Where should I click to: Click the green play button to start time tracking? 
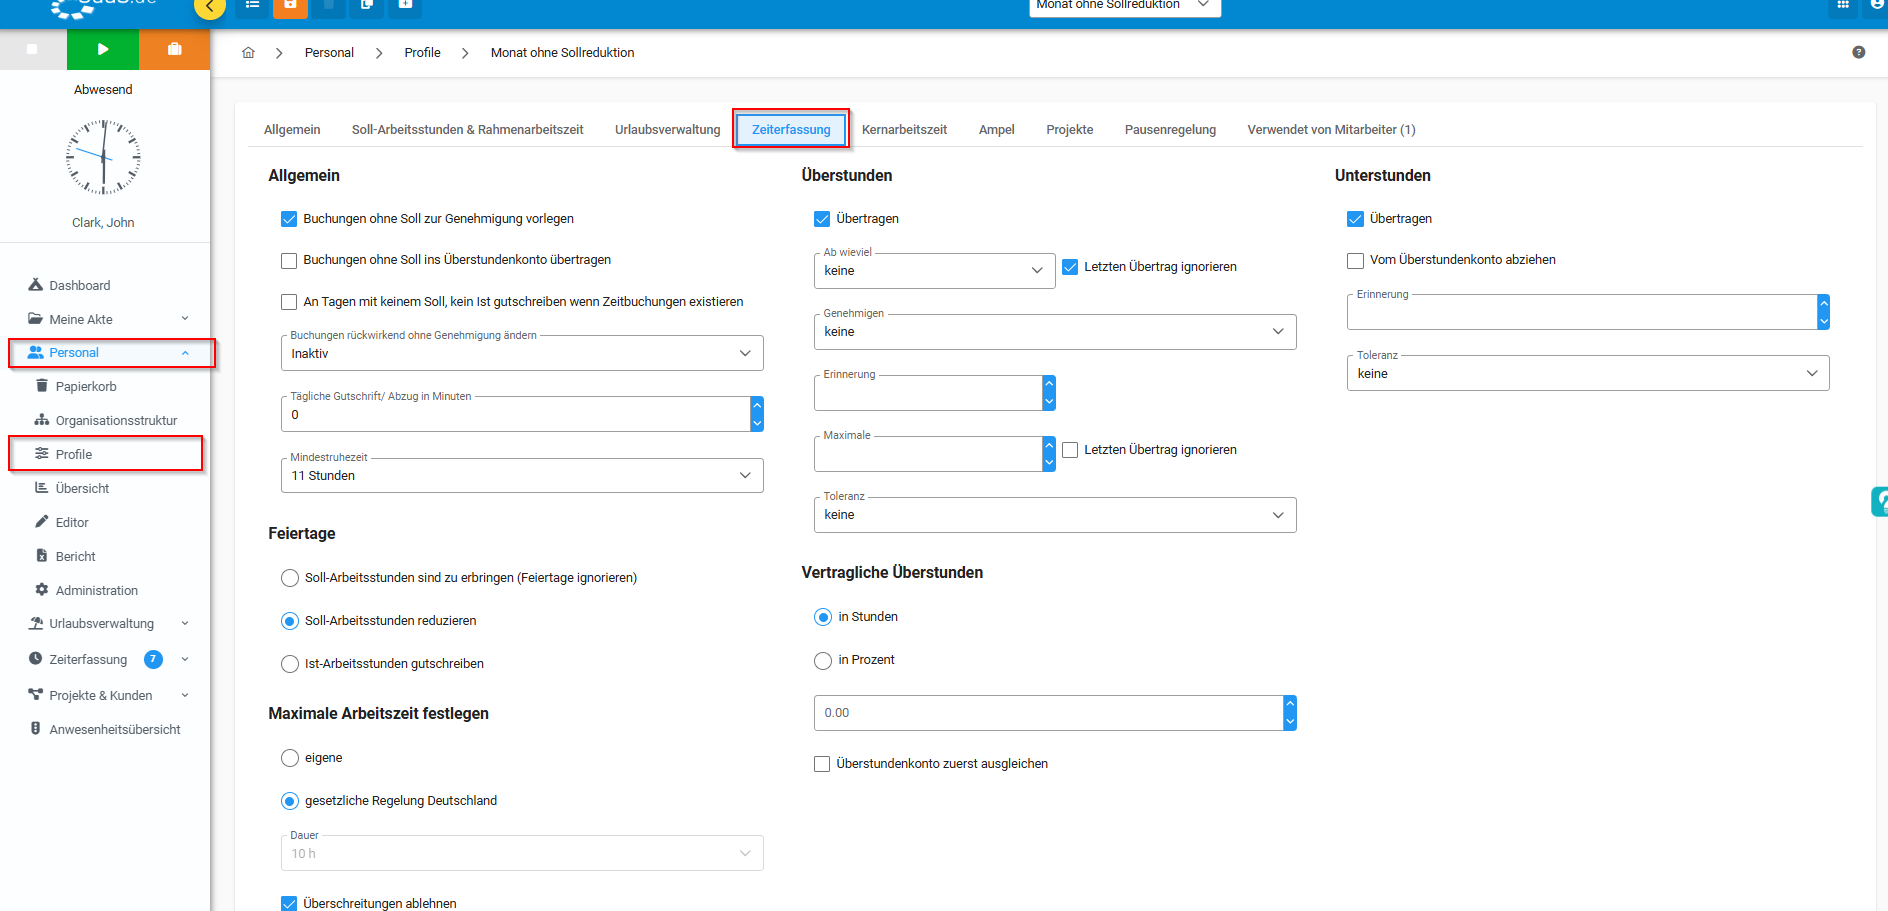tap(103, 49)
